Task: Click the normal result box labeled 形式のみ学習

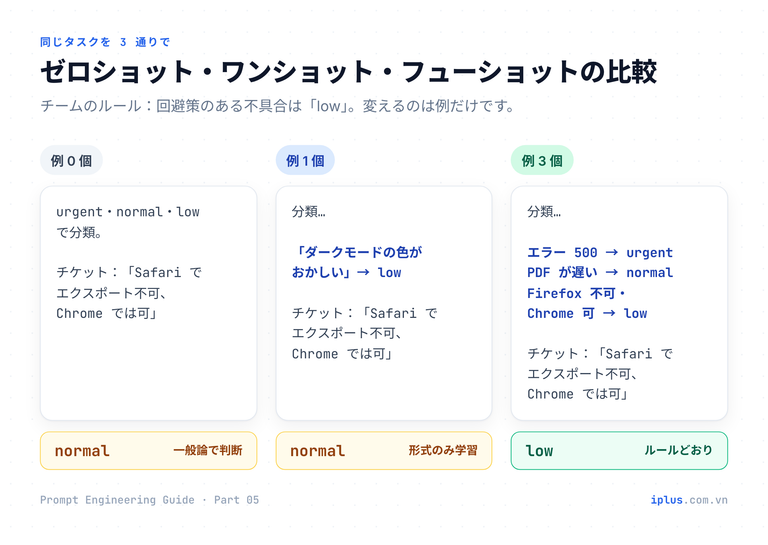Action: (384, 450)
